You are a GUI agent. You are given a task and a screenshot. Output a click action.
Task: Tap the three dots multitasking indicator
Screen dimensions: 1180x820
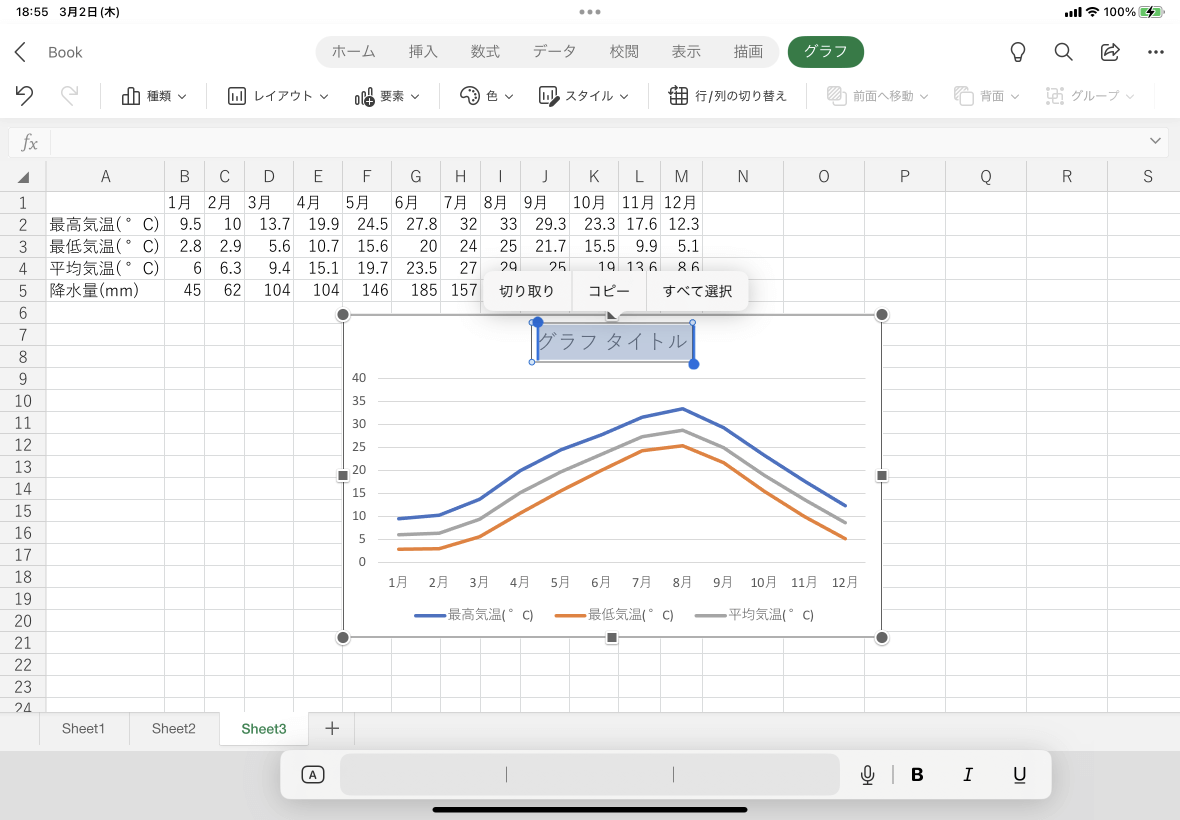(590, 12)
